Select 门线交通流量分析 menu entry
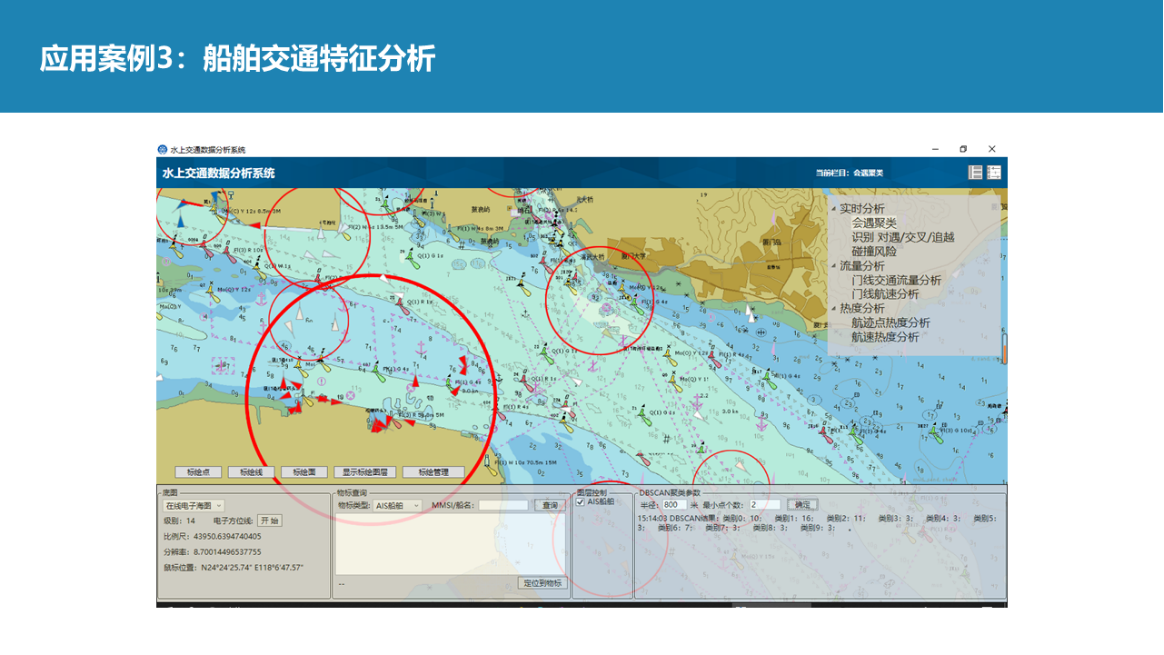Viewport: 1164px width, 655px height. (896, 281)
